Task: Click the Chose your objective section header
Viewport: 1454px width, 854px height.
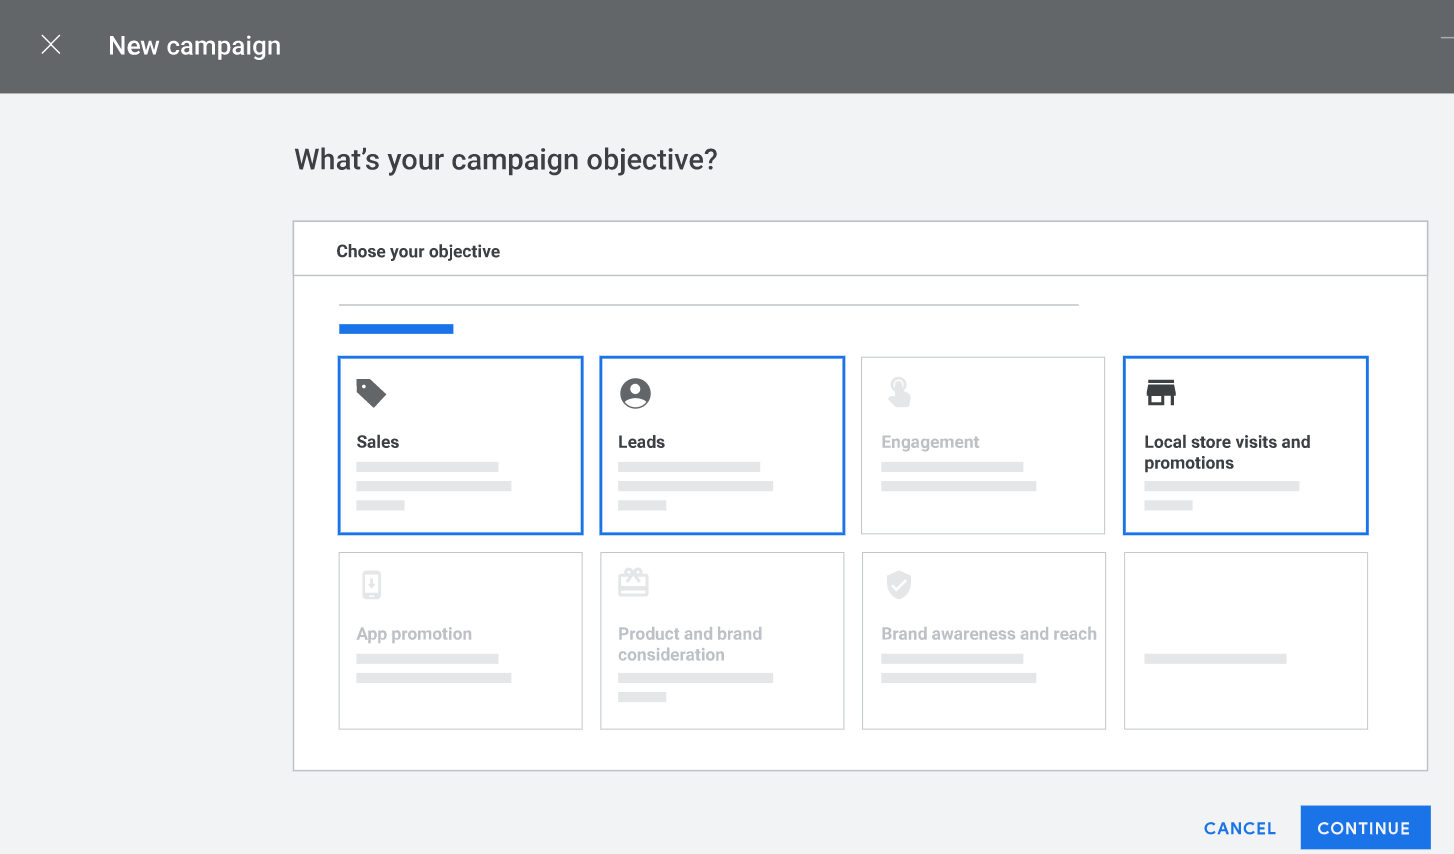Action: tap(418, 251)
